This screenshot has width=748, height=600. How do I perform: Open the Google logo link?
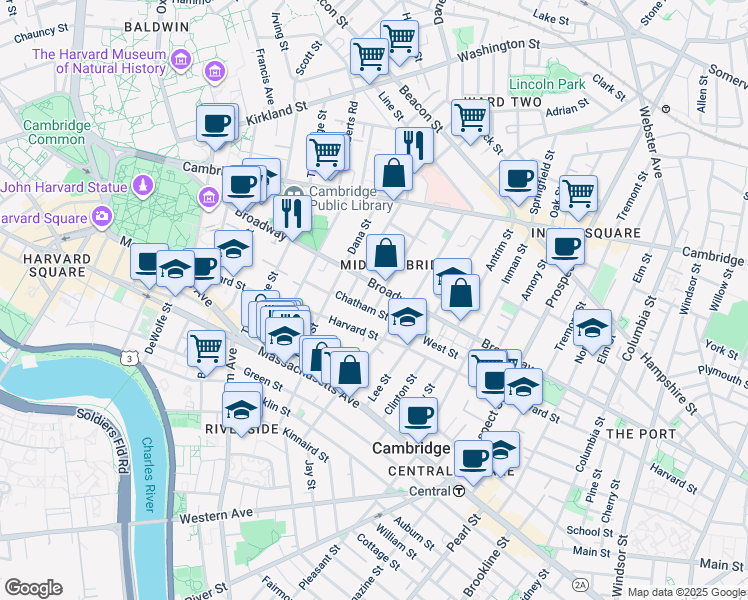(33, 588)
